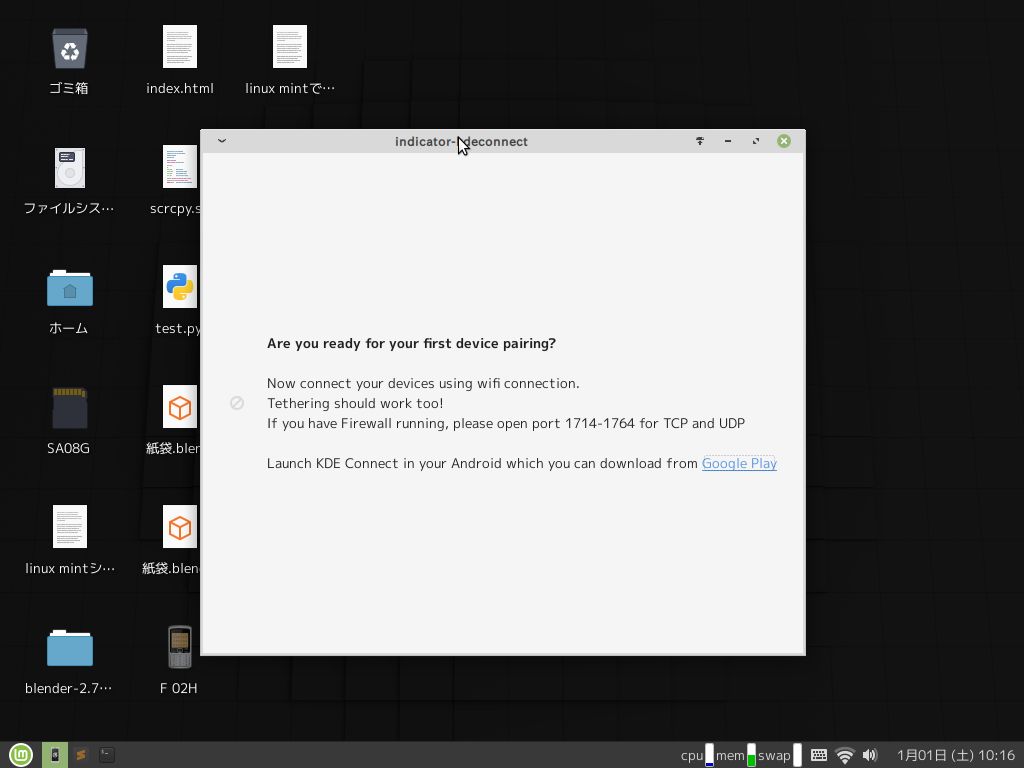Click the keyboard input method tray icon

pyautogui.click(x=818, y=756)
